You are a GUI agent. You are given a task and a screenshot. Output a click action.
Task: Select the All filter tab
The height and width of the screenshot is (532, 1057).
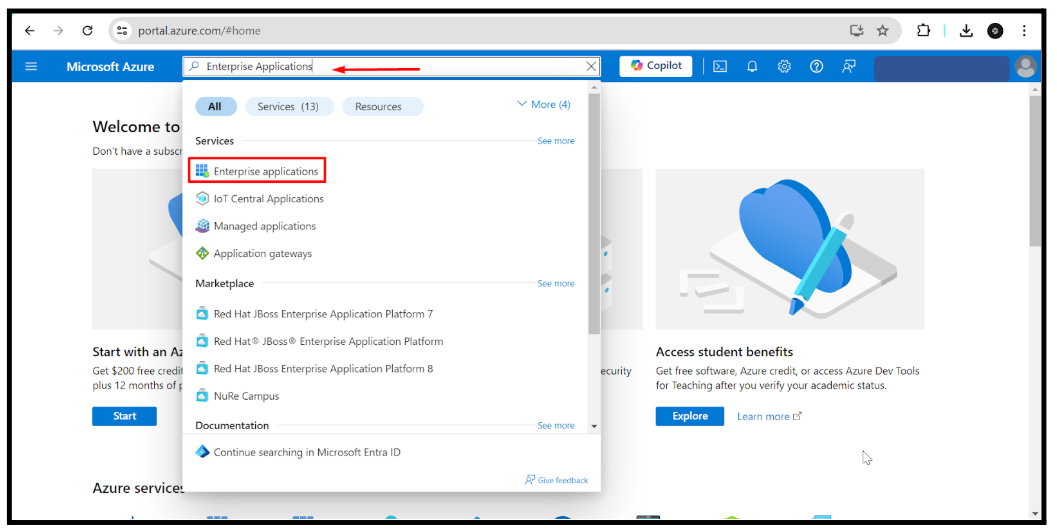pos(215,107)
